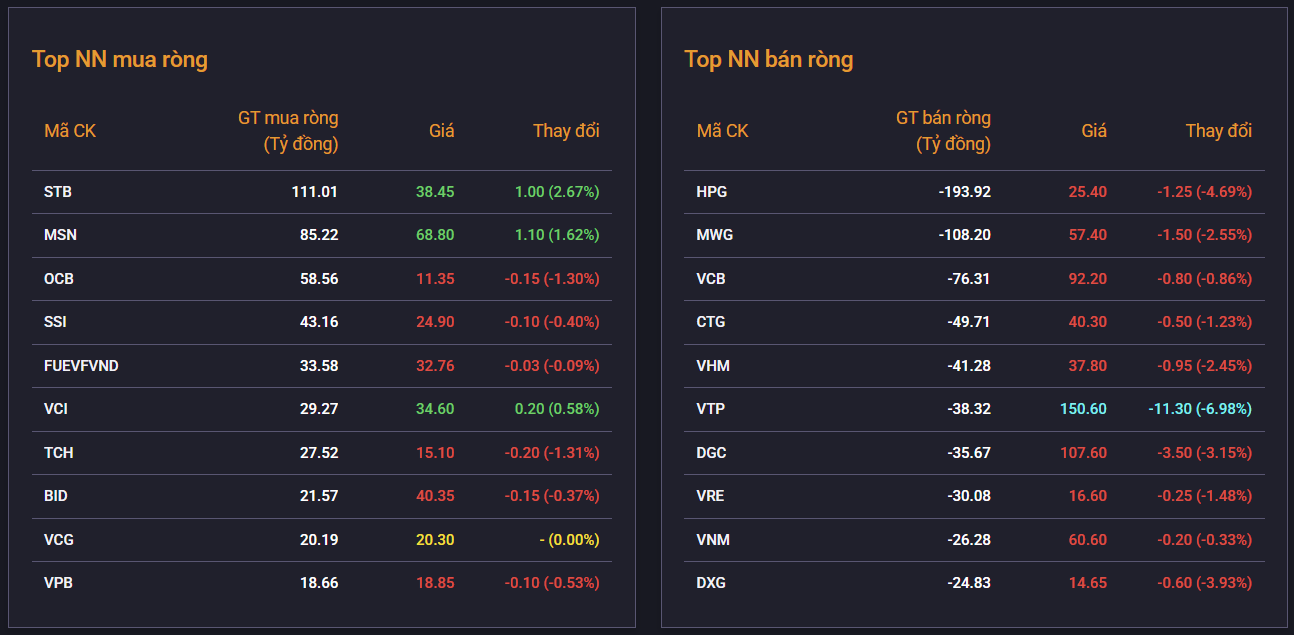1294x635 pixels.
Task: Select DXG price 14.65
Action: pos(1088,583)
